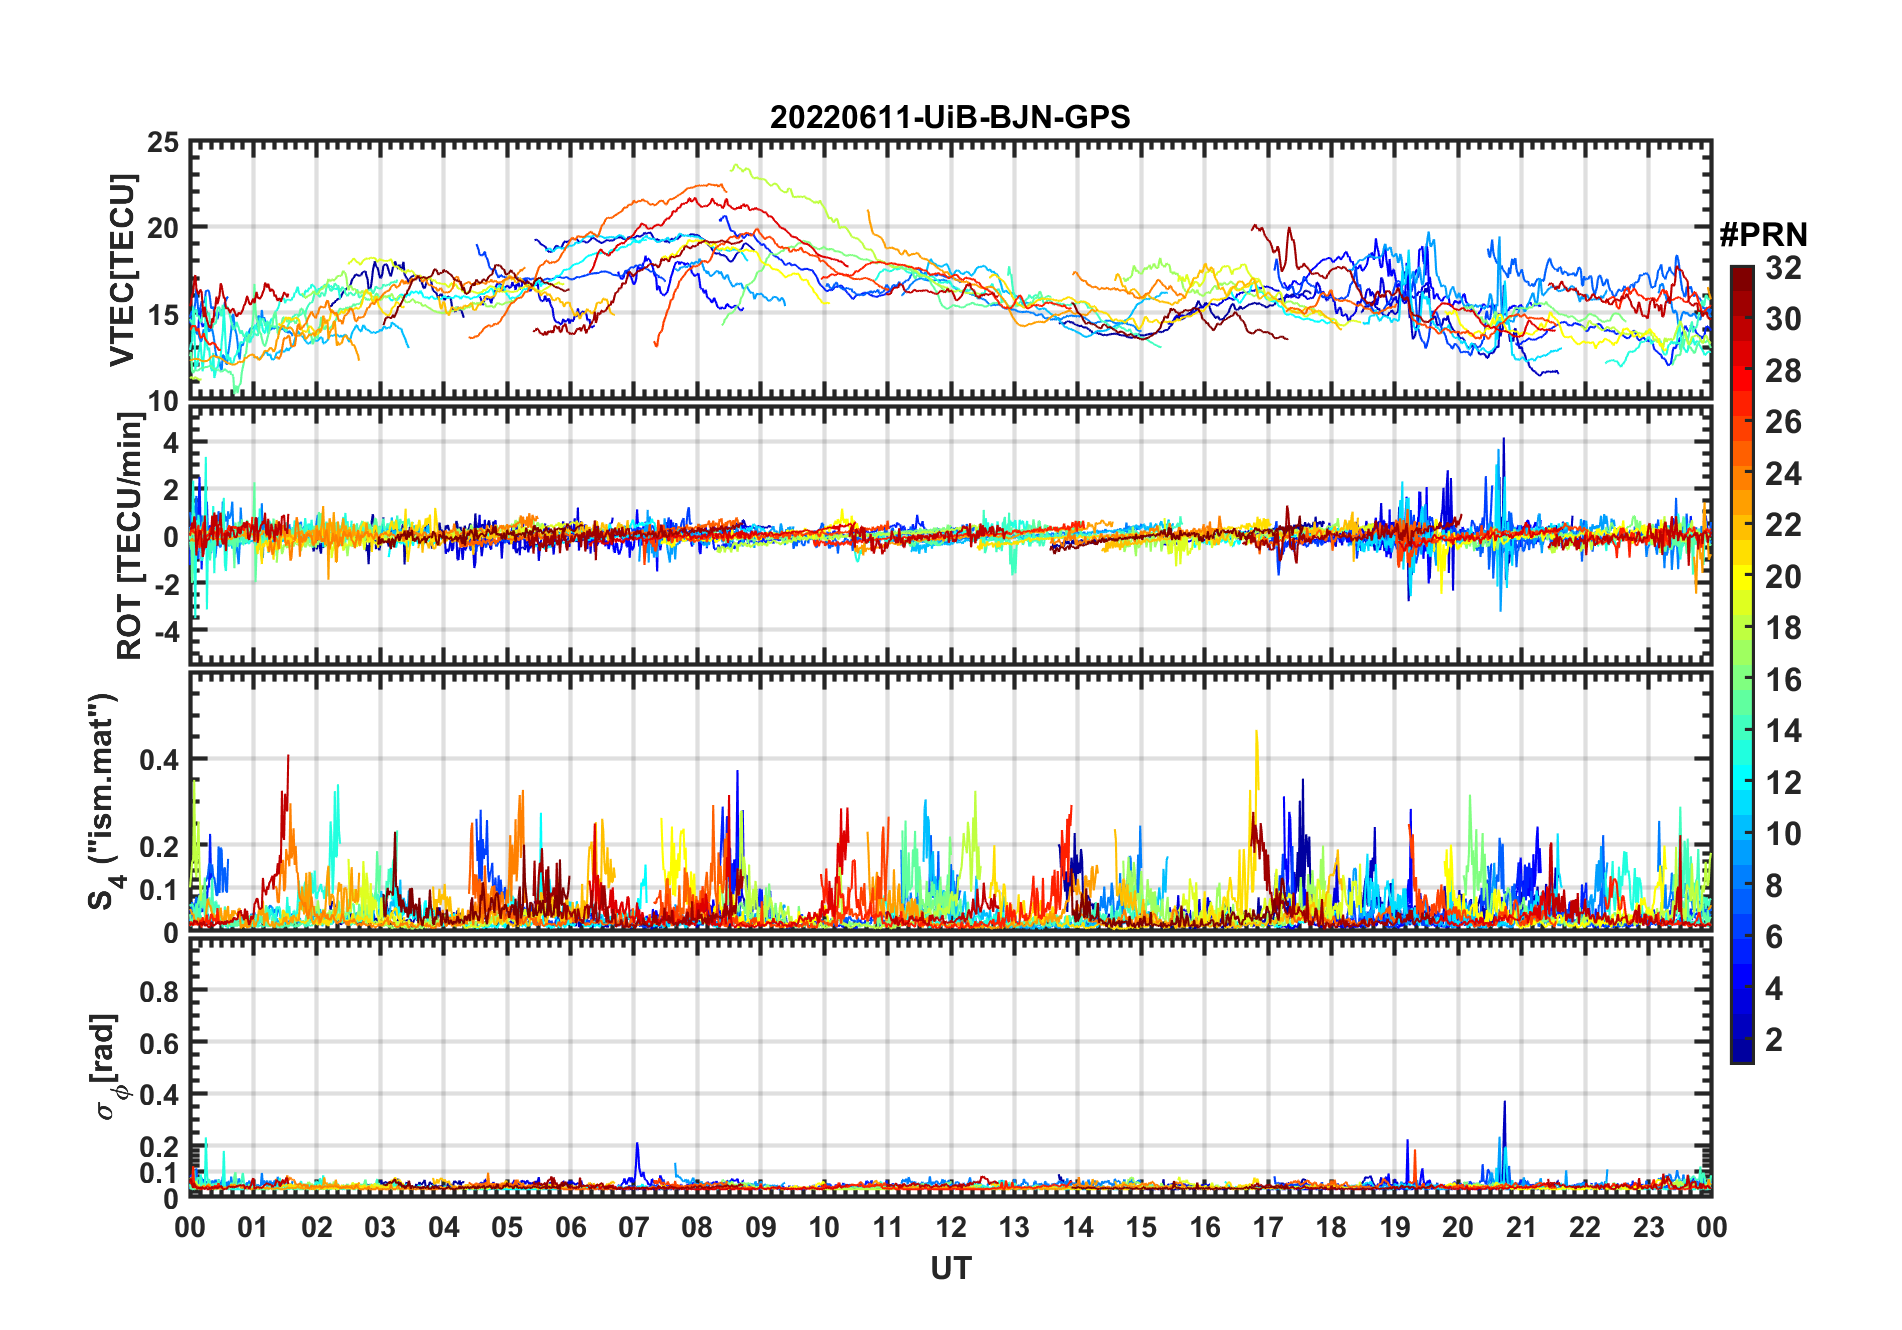
Task: Click the colorbar at PRN 16 green
Action: pos(1742,680)
